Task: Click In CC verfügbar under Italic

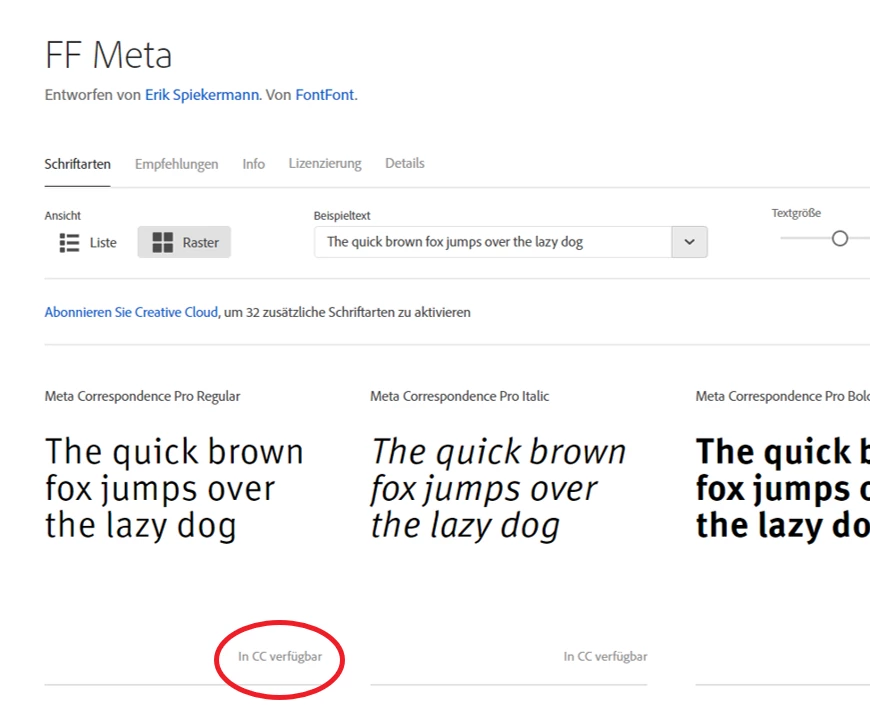Action: (x=605, y=657)
